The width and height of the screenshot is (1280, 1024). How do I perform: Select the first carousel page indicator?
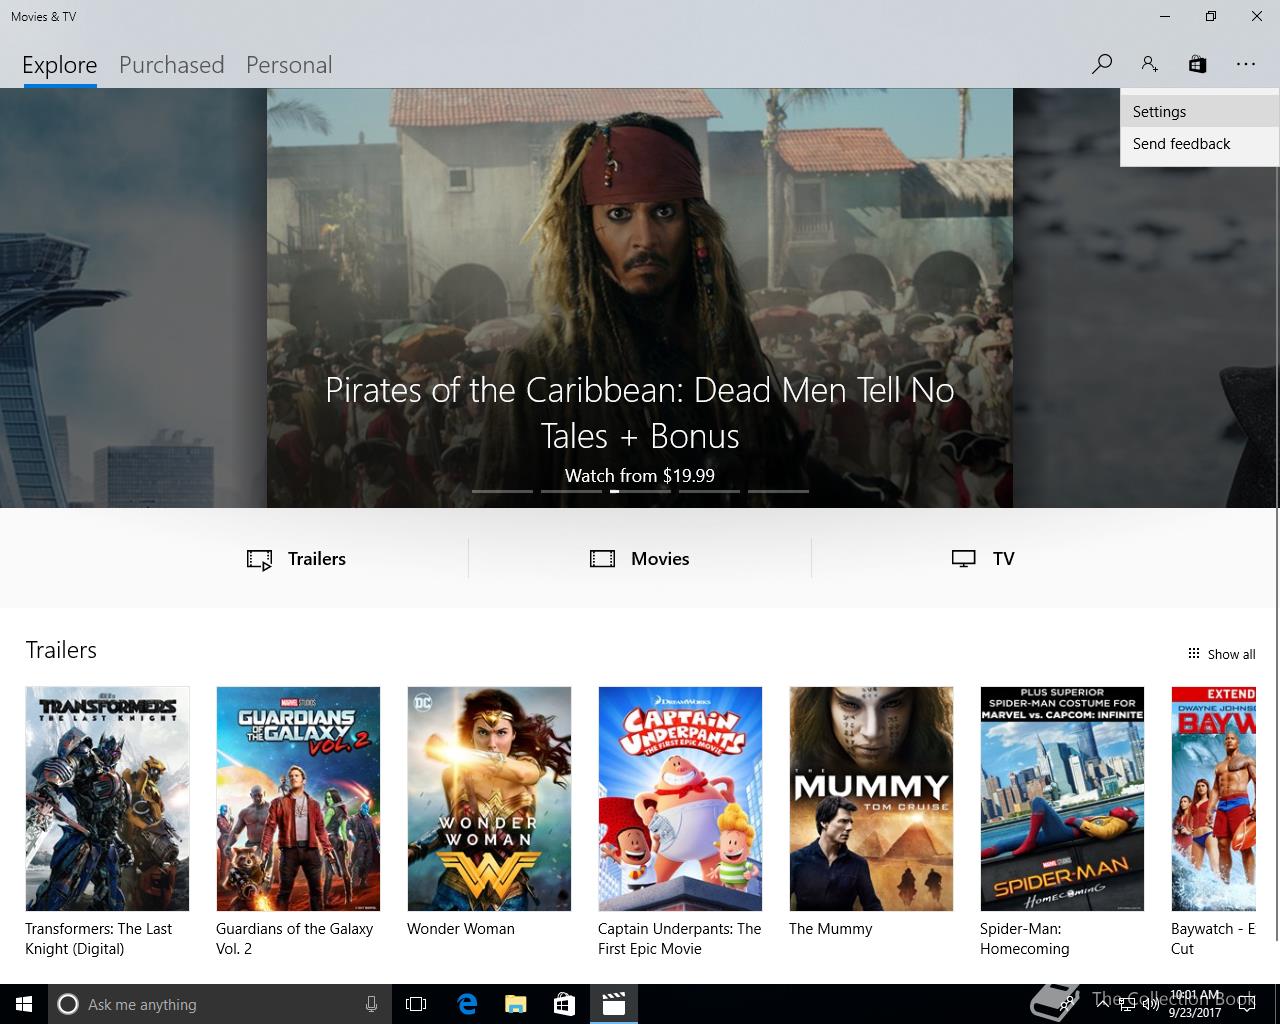[502, 491]
